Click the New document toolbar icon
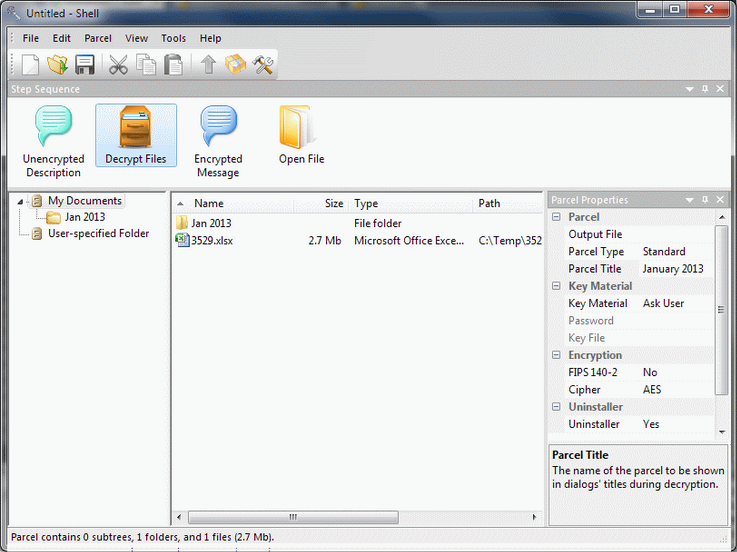Viewport: 737px width, 552px height. tap(31, 65)
